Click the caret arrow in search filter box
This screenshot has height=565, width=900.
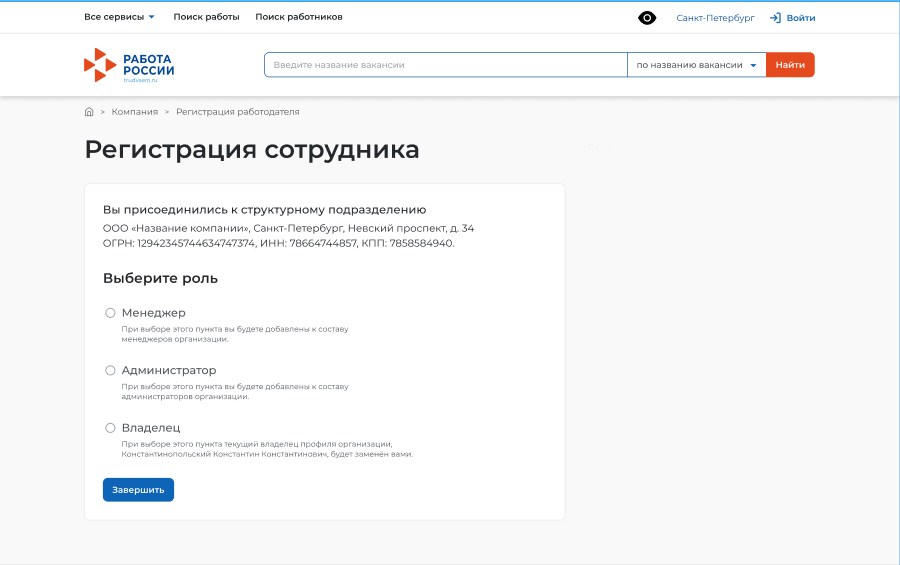pos(753,66)
